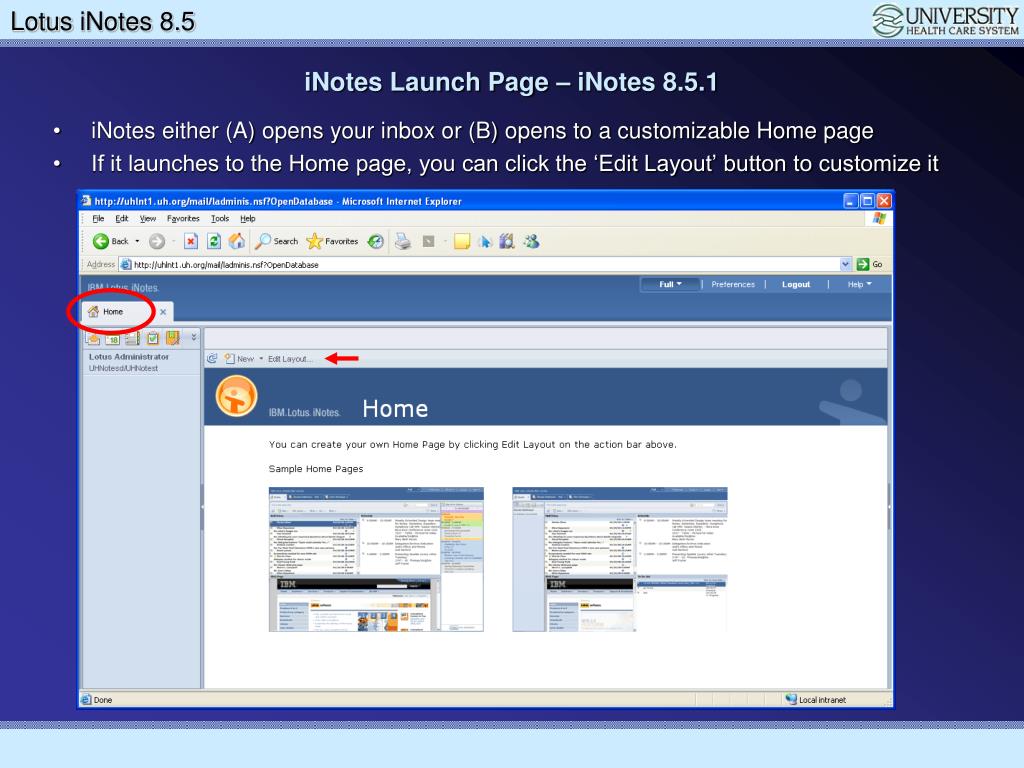Expand the New button dropdown arrow

[x=261, y=359]
